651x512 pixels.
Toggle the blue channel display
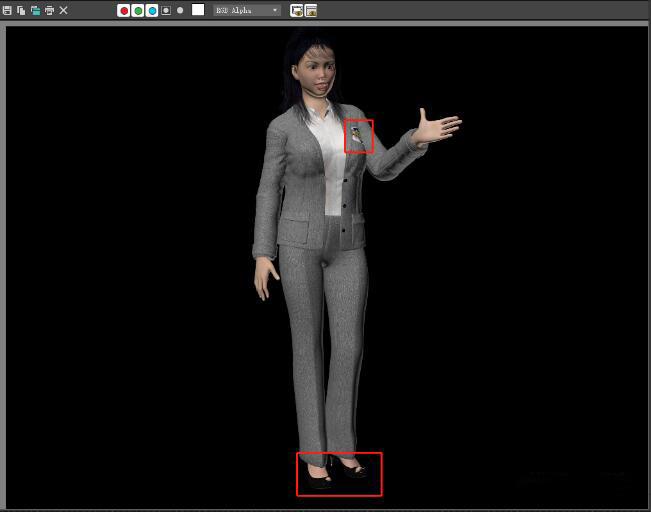[x=152, y=10]
